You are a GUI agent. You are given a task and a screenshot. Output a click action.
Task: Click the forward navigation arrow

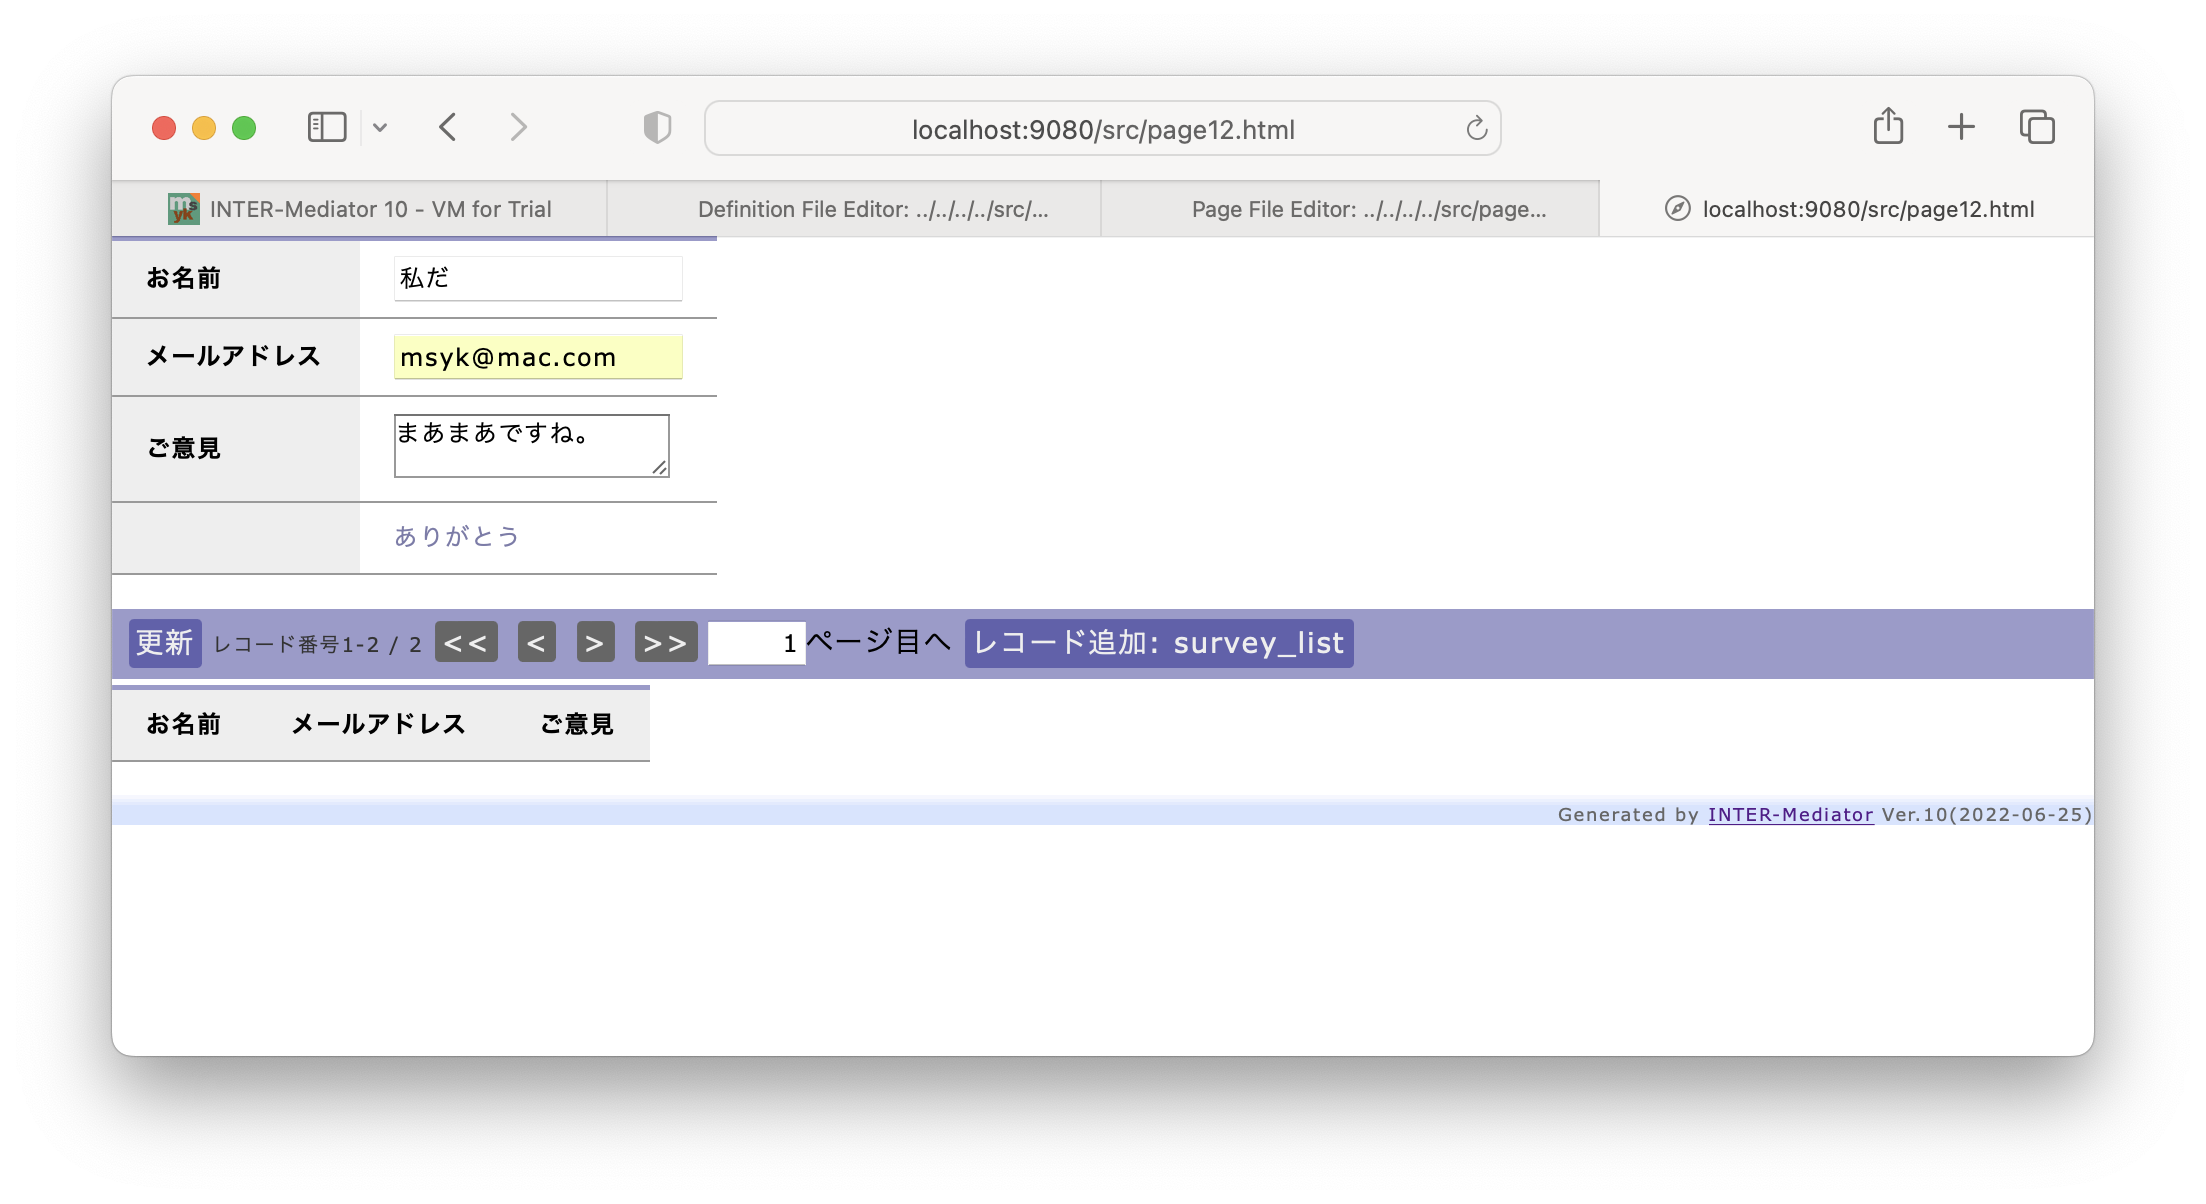[518, 128]
